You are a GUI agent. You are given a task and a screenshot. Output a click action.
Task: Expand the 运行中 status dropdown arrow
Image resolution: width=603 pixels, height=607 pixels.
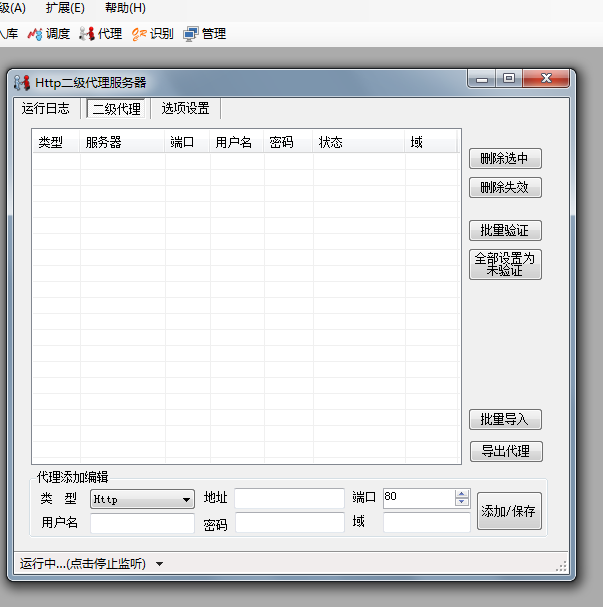(159, 564)
